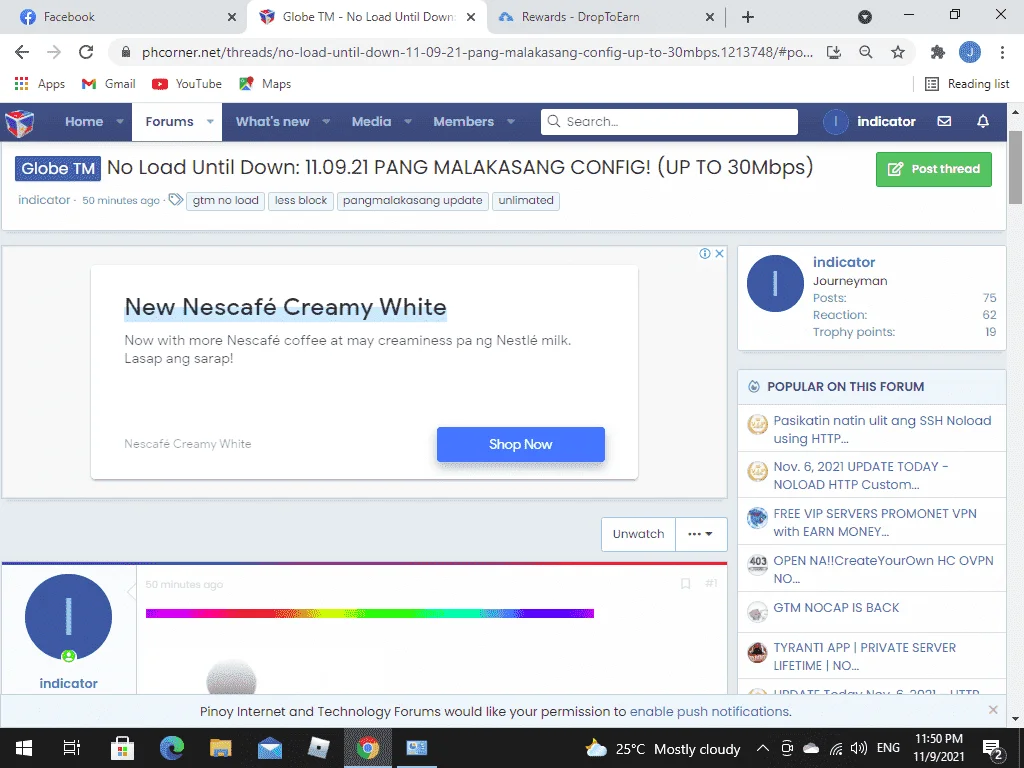Open the inbox envelope icon in navbar
Viewport: 1024px width, 768px height.
[x=944, y=121]
